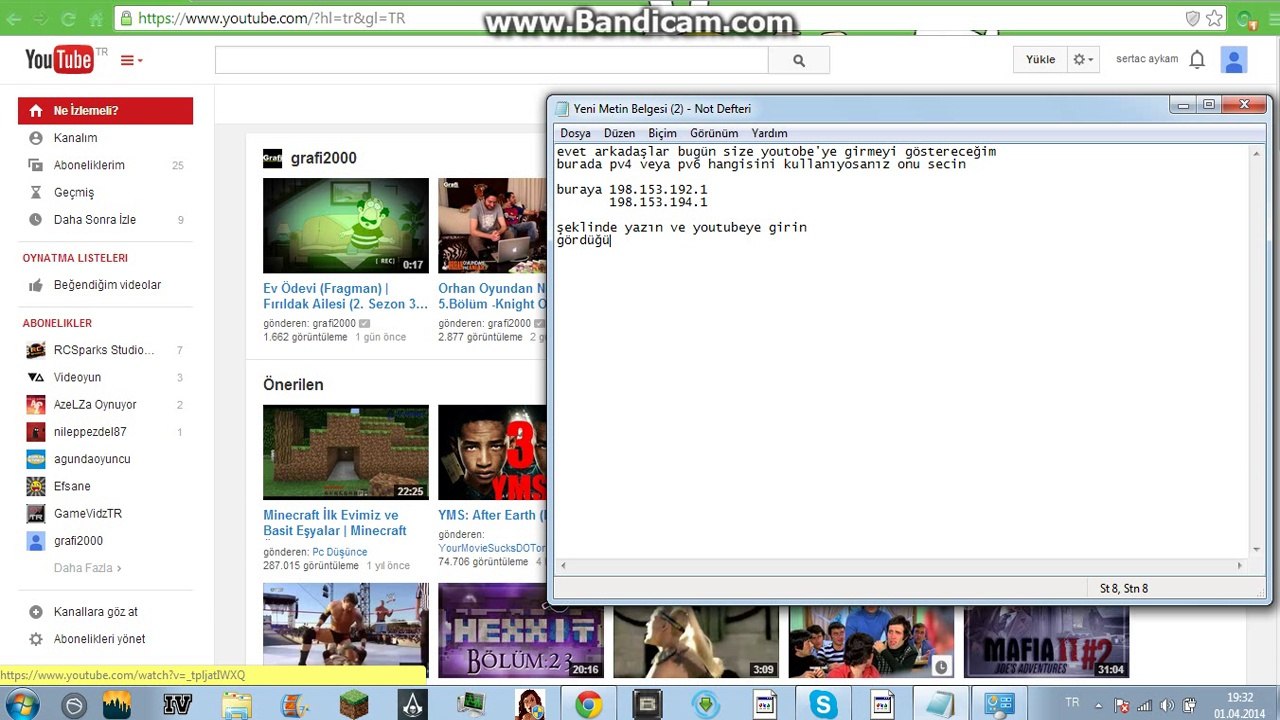The width and height of the screenshot is (1280, 720).
Task: Click the search magnifier button
Action: click(799, 60)
